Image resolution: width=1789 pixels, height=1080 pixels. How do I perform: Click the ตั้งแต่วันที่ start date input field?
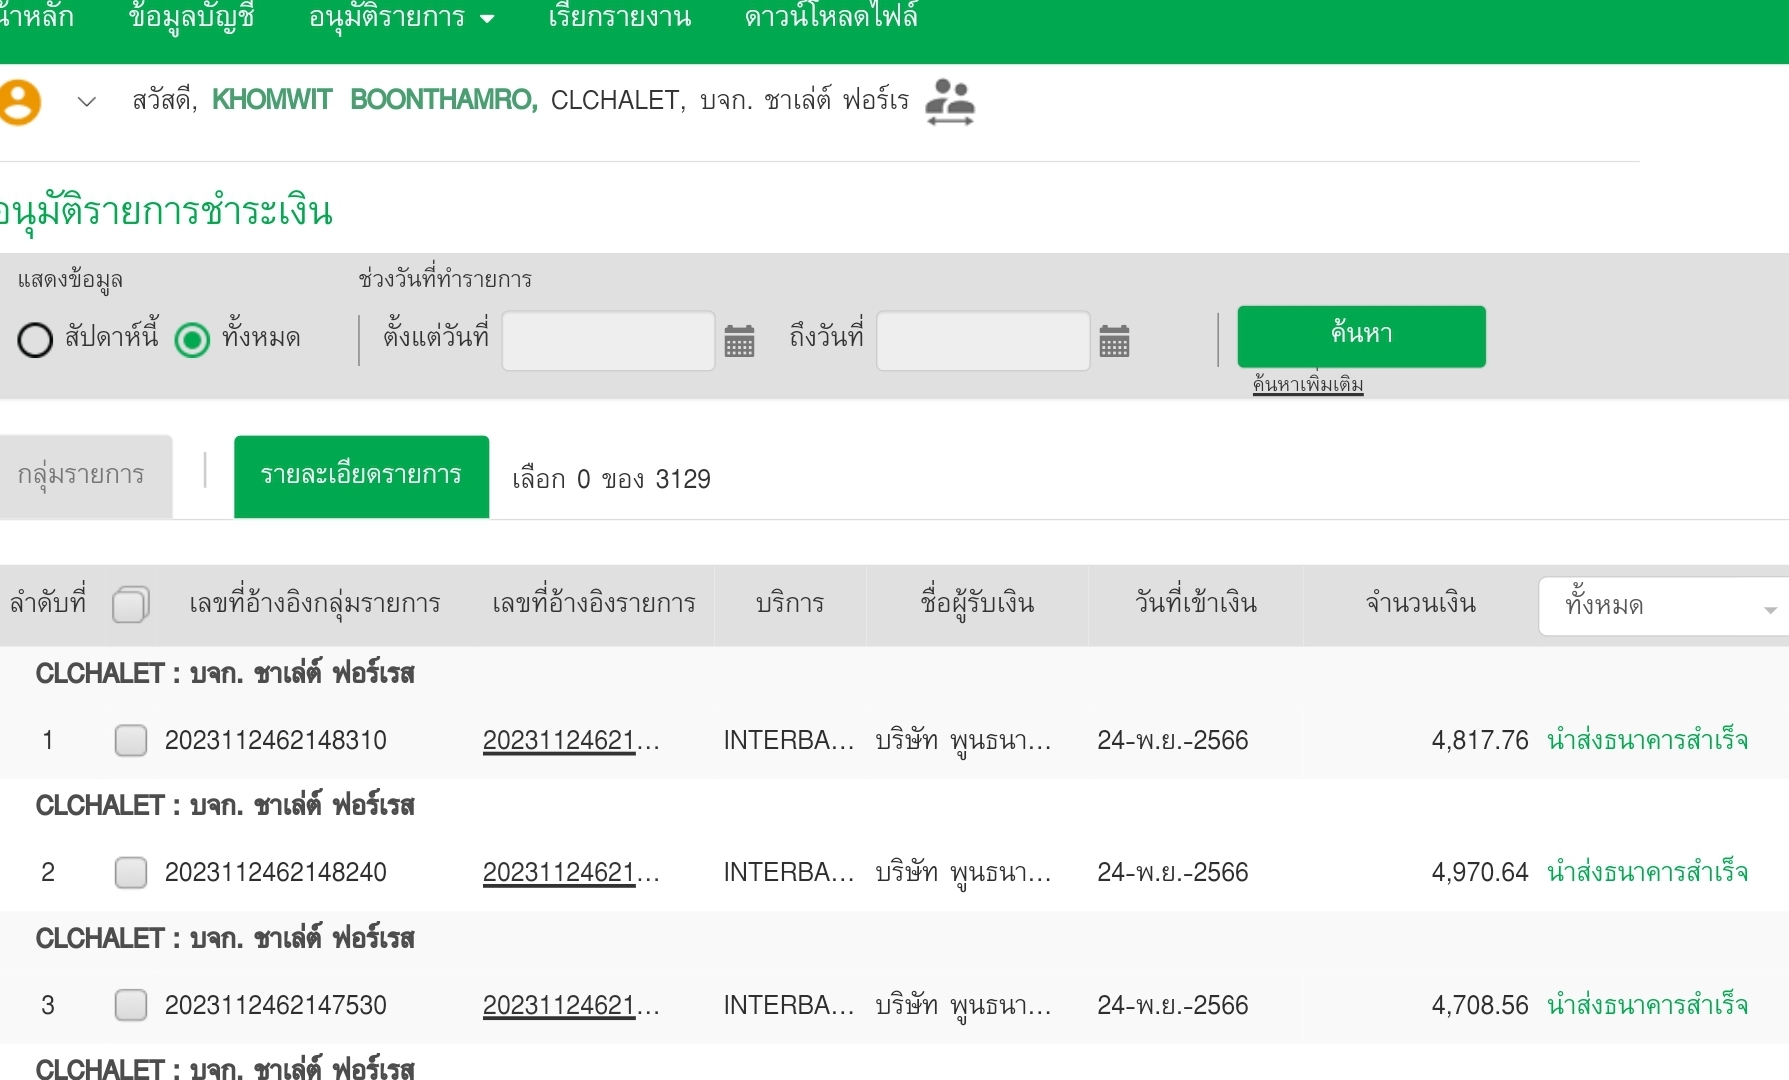click(608, 341)
